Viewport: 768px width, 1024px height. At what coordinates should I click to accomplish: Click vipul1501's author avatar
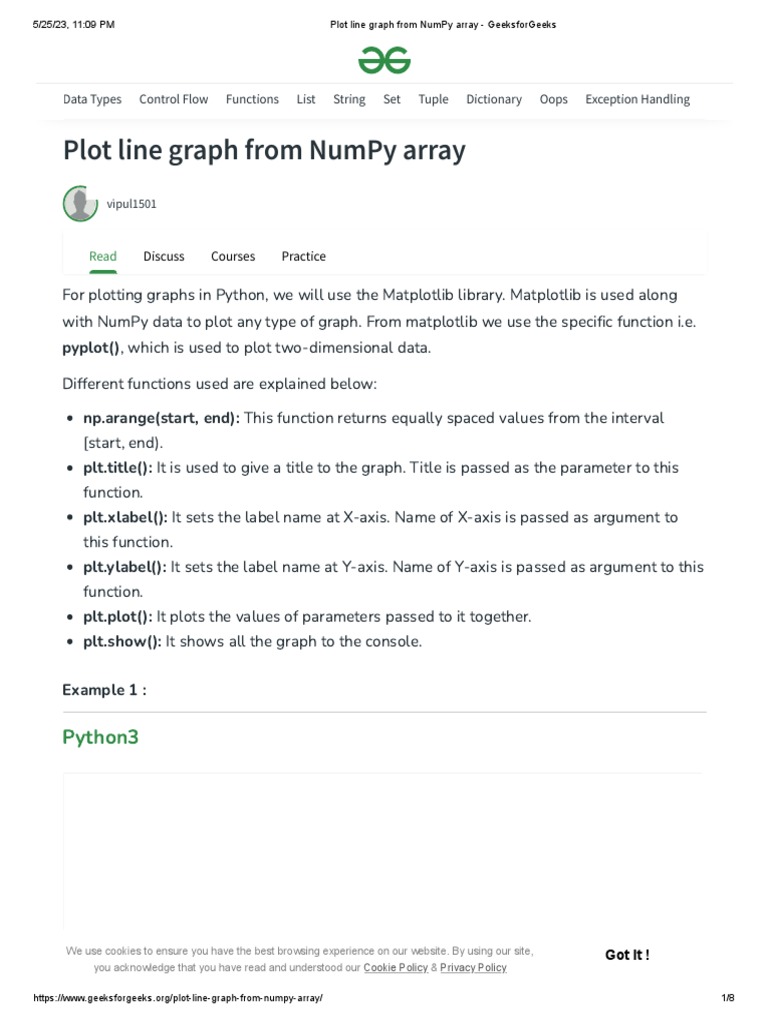pos(80,204)
